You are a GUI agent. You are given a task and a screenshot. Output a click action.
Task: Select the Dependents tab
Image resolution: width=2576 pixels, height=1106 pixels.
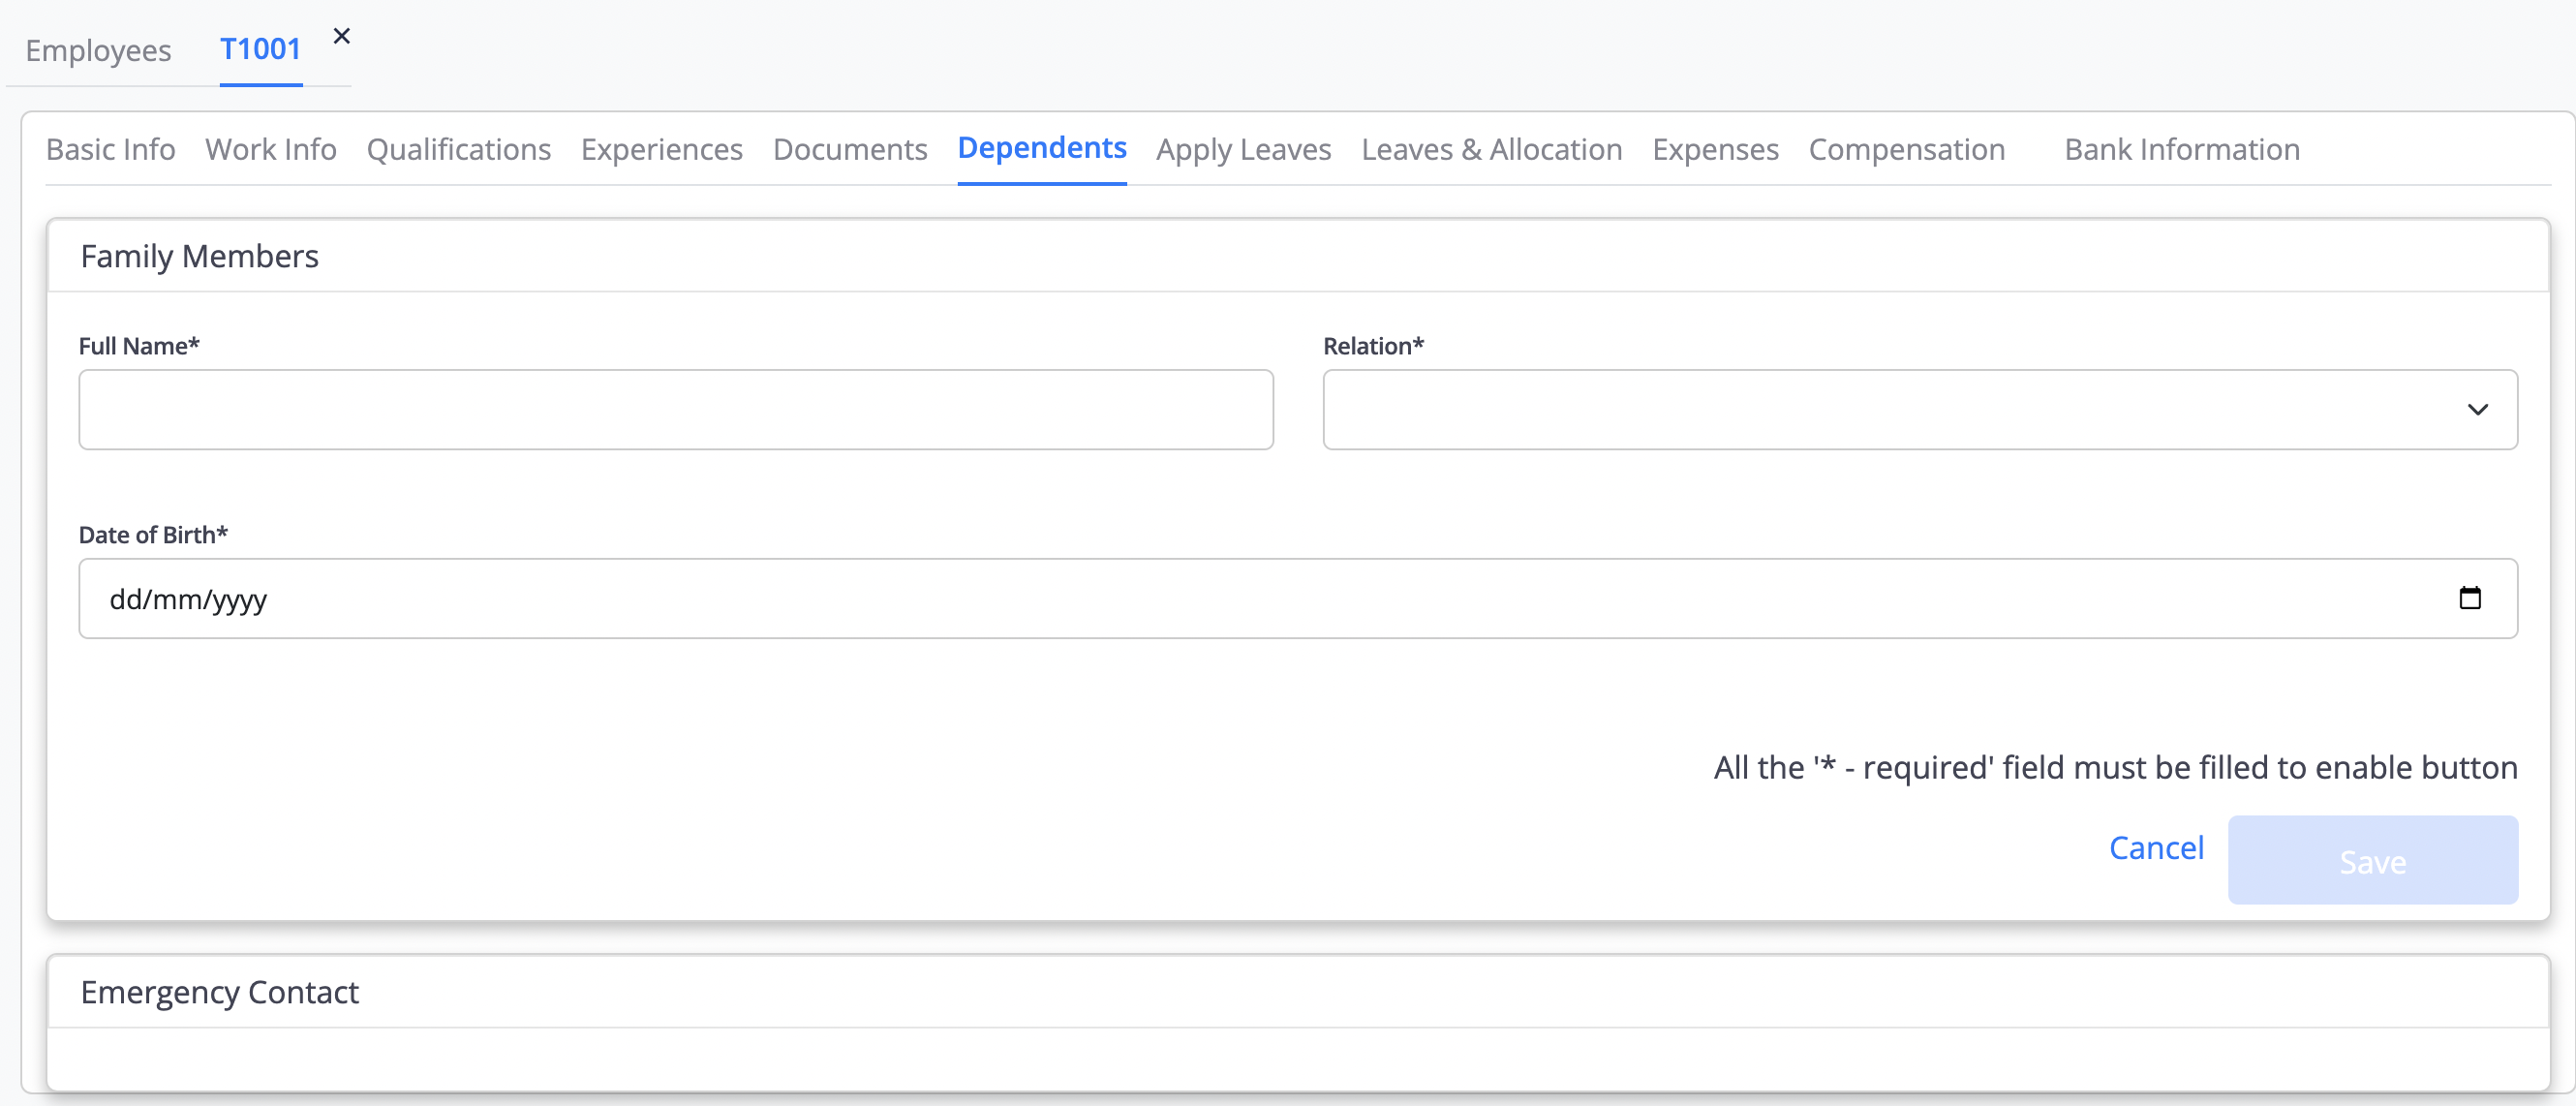(x=1041, y=148)
